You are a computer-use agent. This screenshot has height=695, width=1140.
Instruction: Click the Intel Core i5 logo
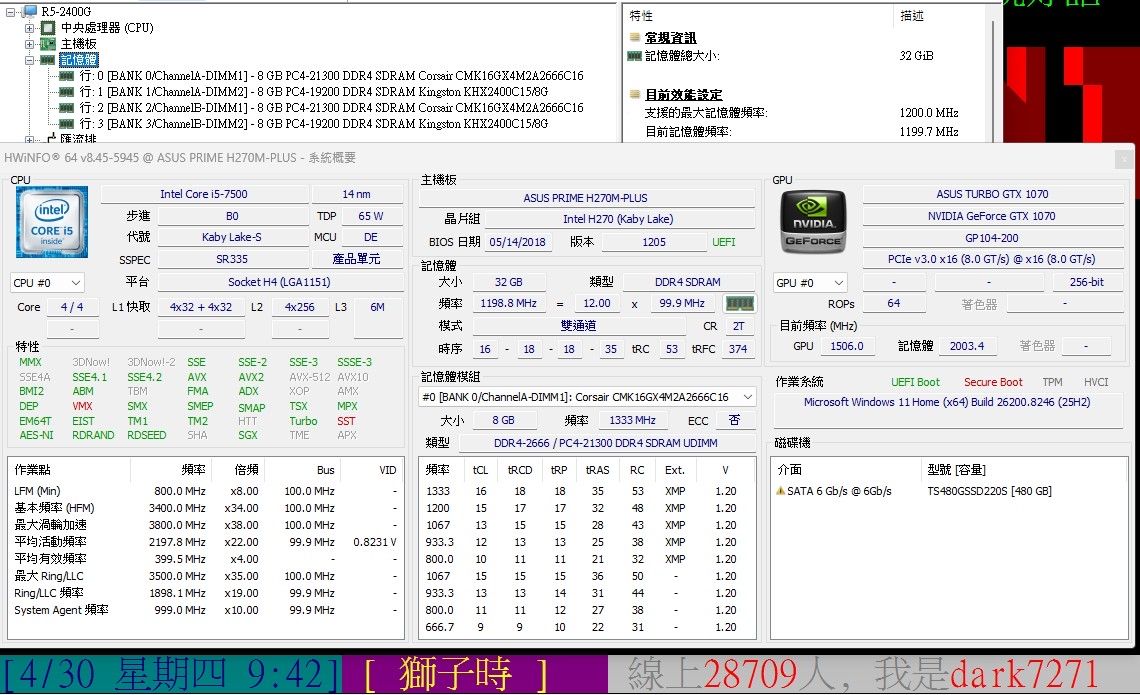click(x=52, y=222)
